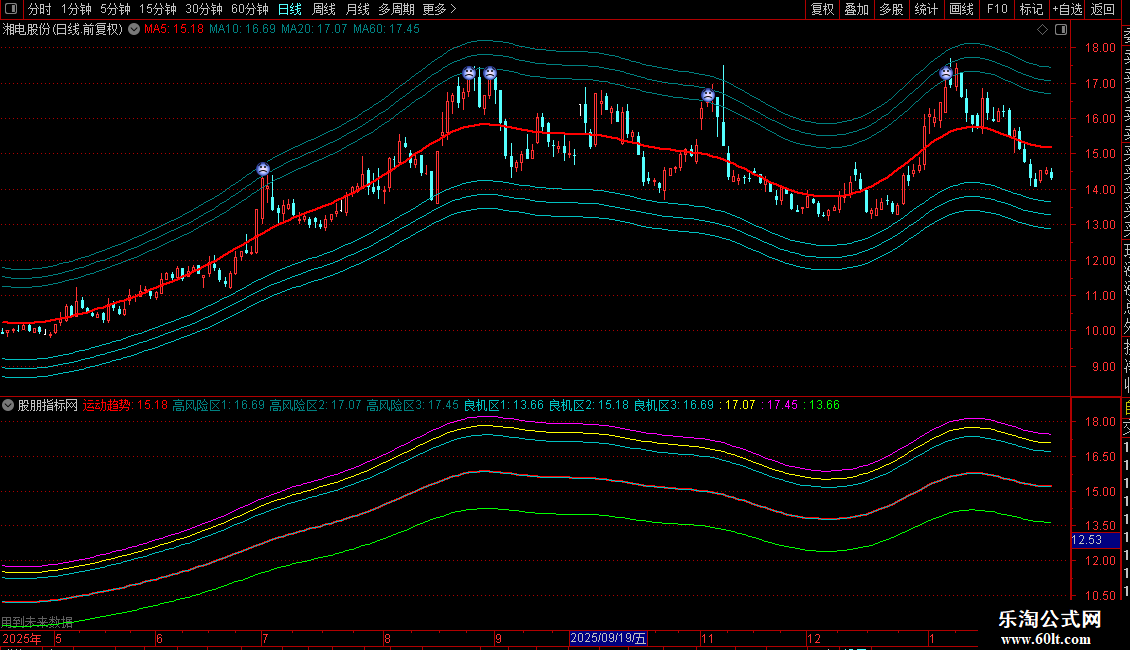The height and width of the screenshot is (650, 1130).
Task: Click the 用到未来数据 notice at the bottom left
Action: coord(37,622)
